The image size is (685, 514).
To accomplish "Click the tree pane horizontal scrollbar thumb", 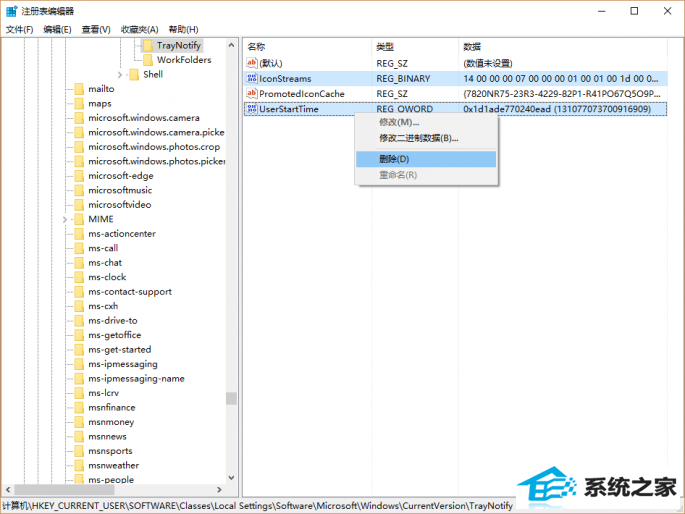I will pyautogui.click(x=64, y=490).
